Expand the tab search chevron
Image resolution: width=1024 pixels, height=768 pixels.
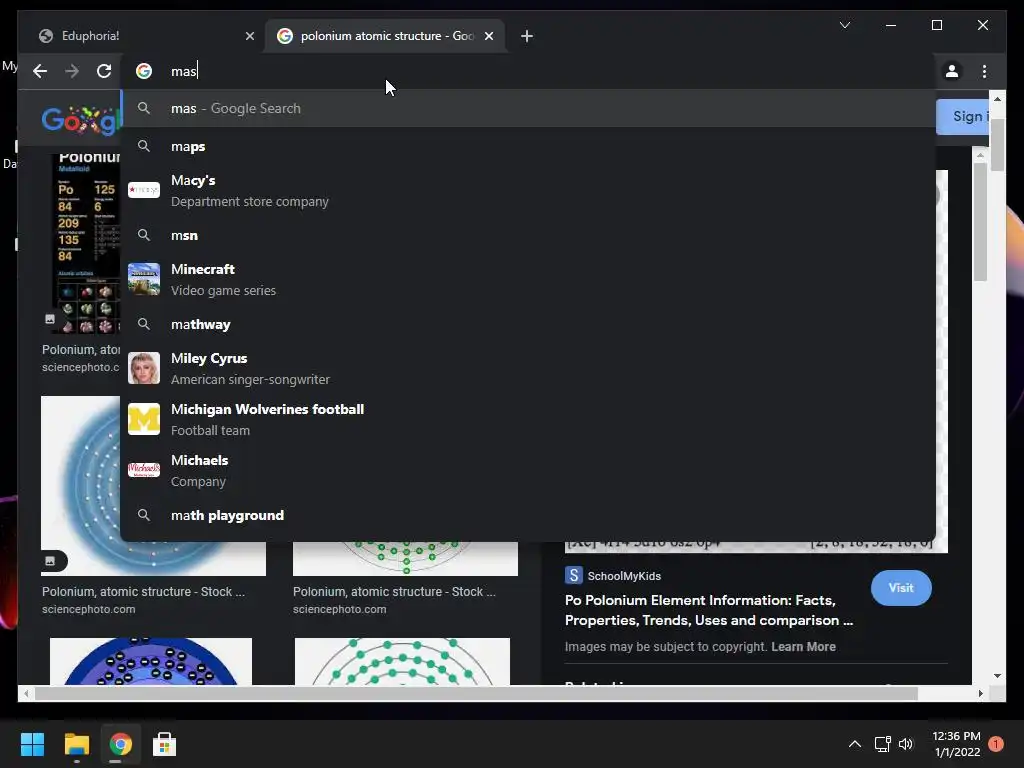coord(844,25)
